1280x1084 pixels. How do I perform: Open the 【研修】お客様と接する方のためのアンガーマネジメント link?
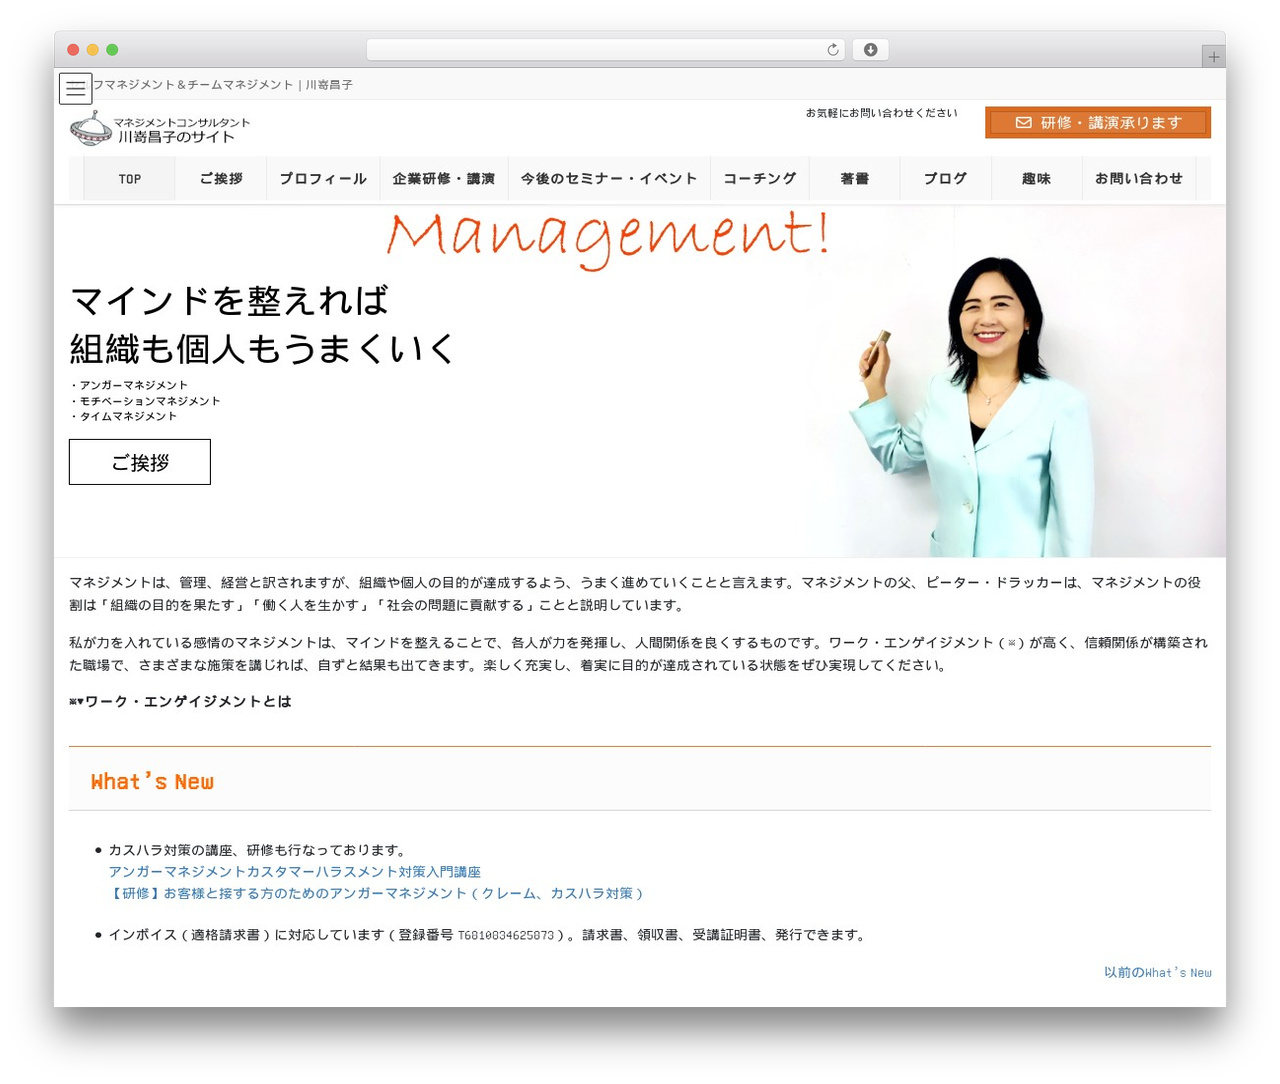point(376,893)
